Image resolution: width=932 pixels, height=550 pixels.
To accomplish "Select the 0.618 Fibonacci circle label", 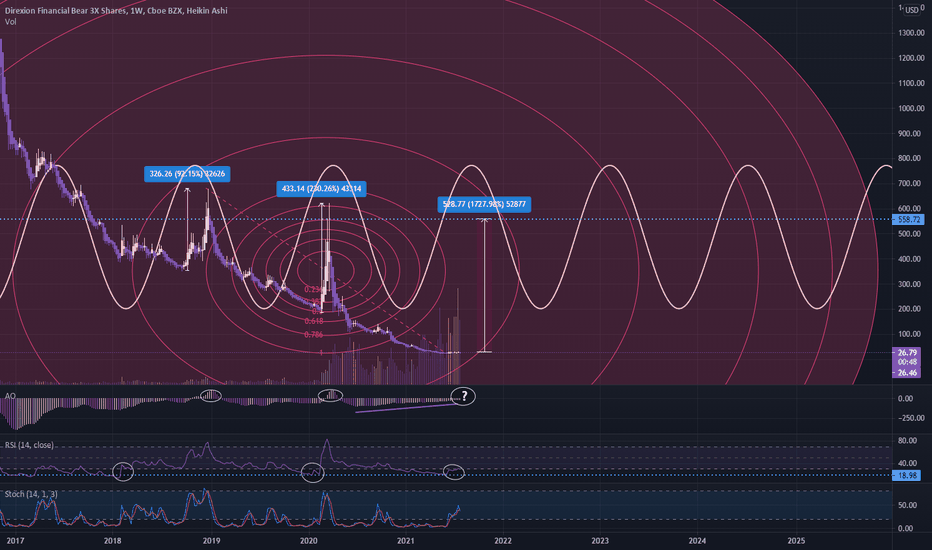I will tap(314, 321).
